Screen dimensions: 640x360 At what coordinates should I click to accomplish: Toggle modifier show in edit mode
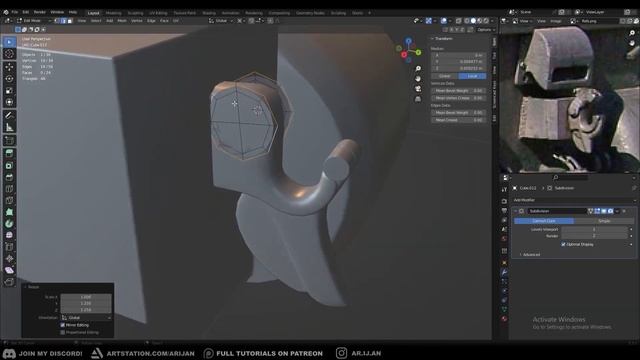pyautogui.click(x=597, y=211)
